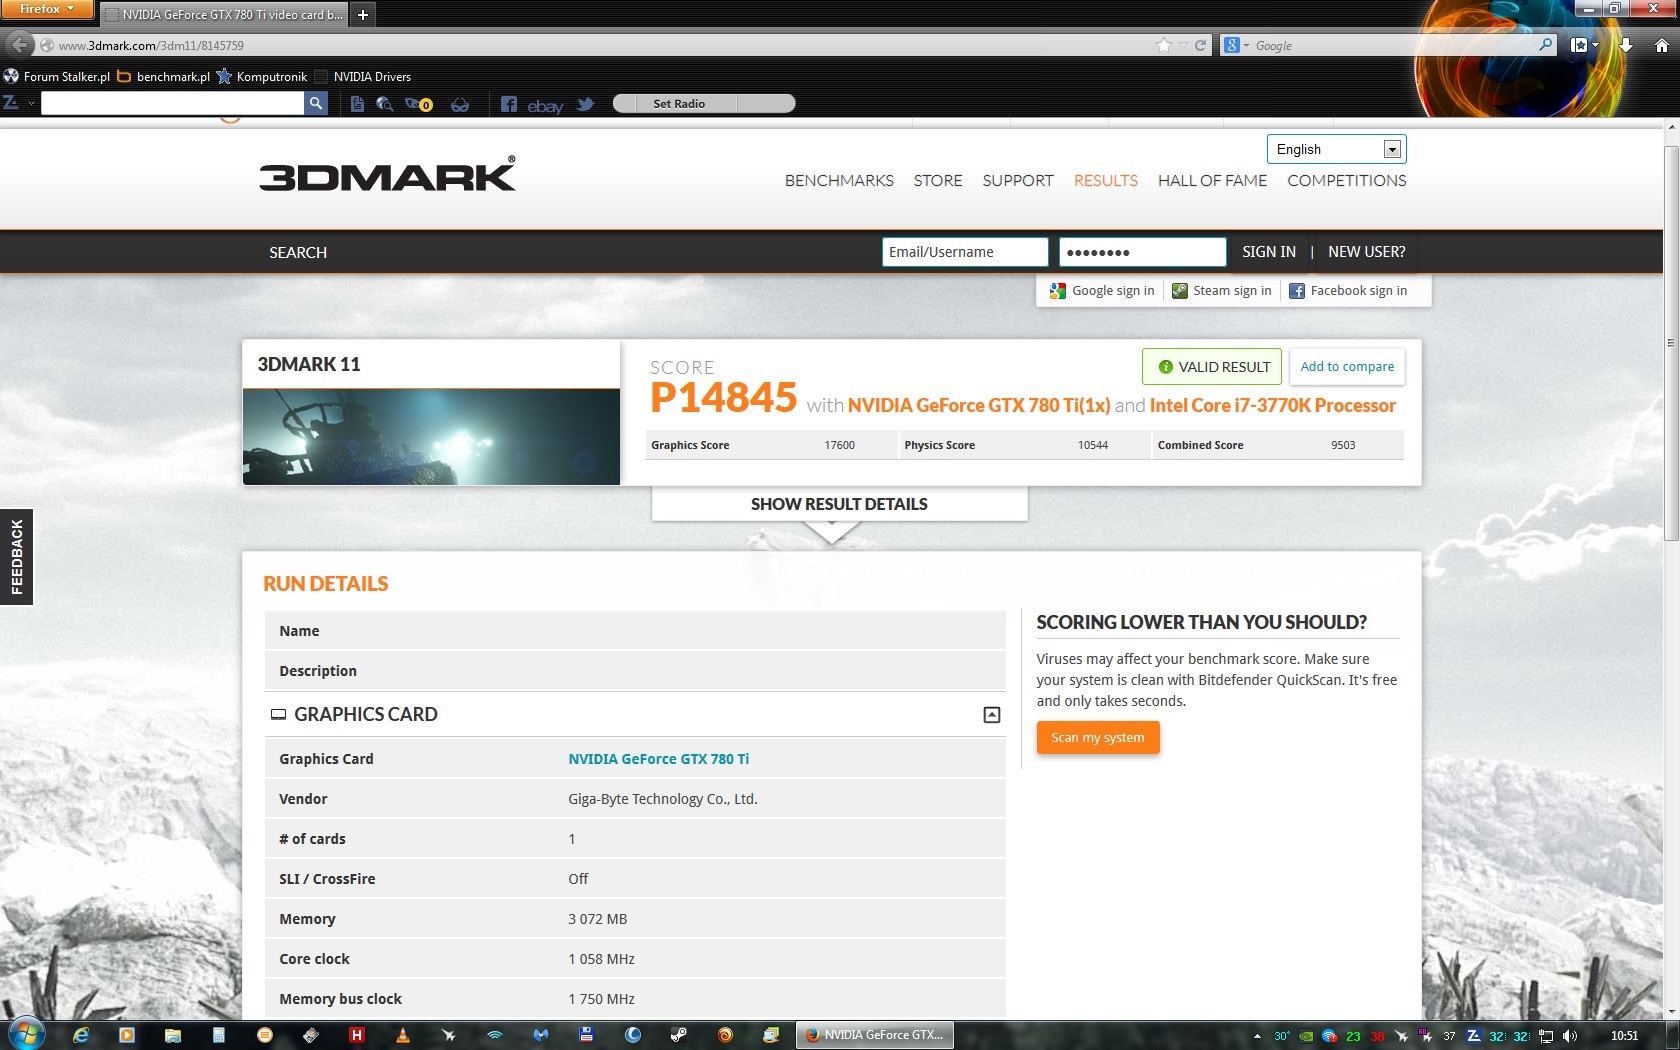Image resolution: width=1680 pixels, height=1050 pixels.
Task: Click the Search link in dark bar
Action: (298, 252)
